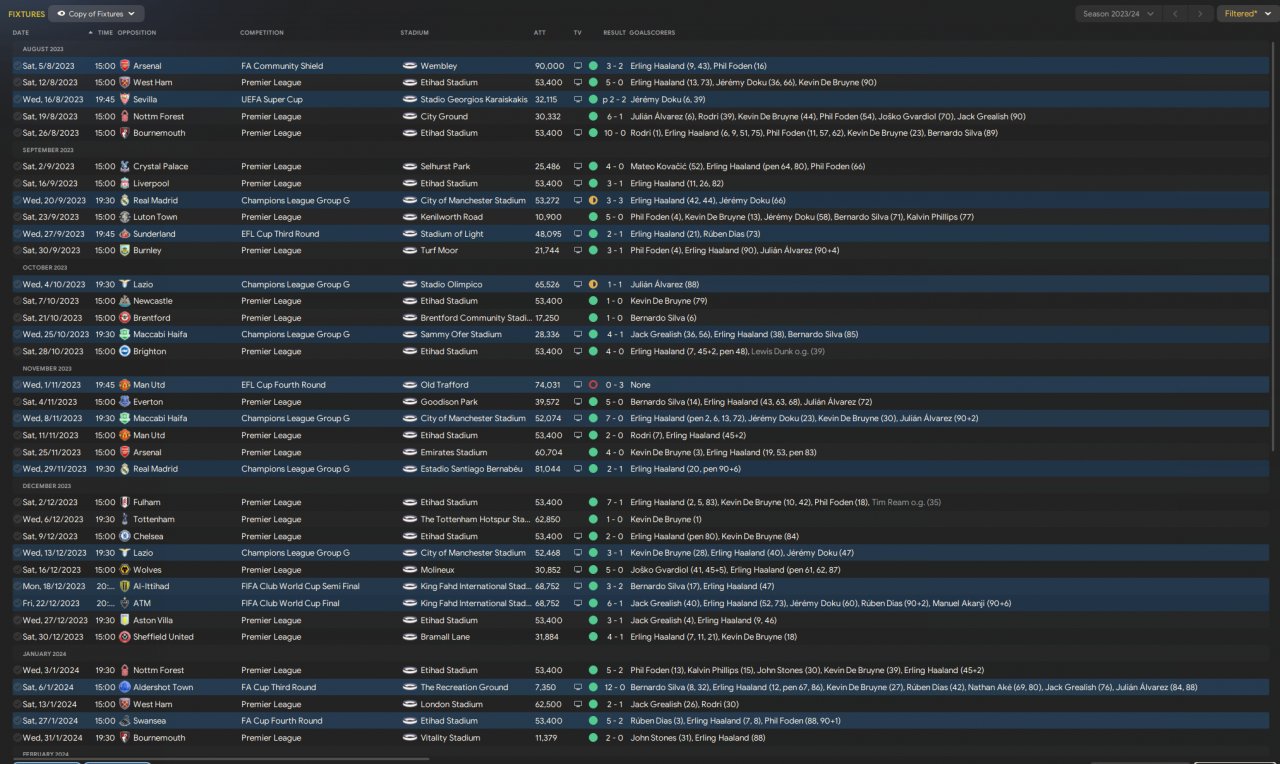Sort by the Att column header

point(540,33)
